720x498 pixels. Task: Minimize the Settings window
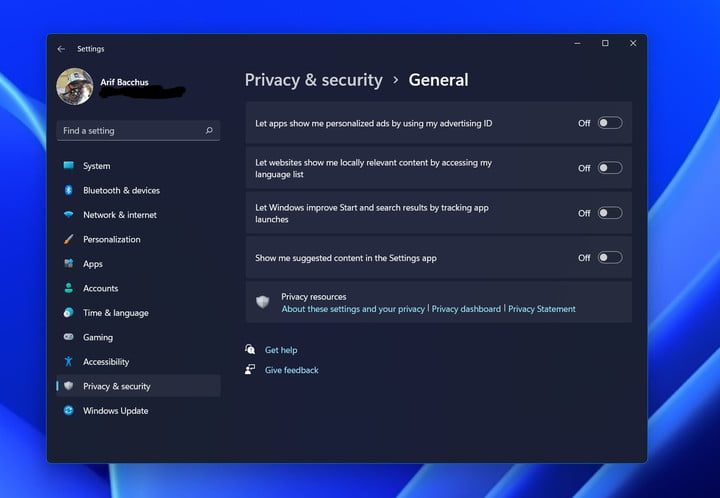point(578,43)
